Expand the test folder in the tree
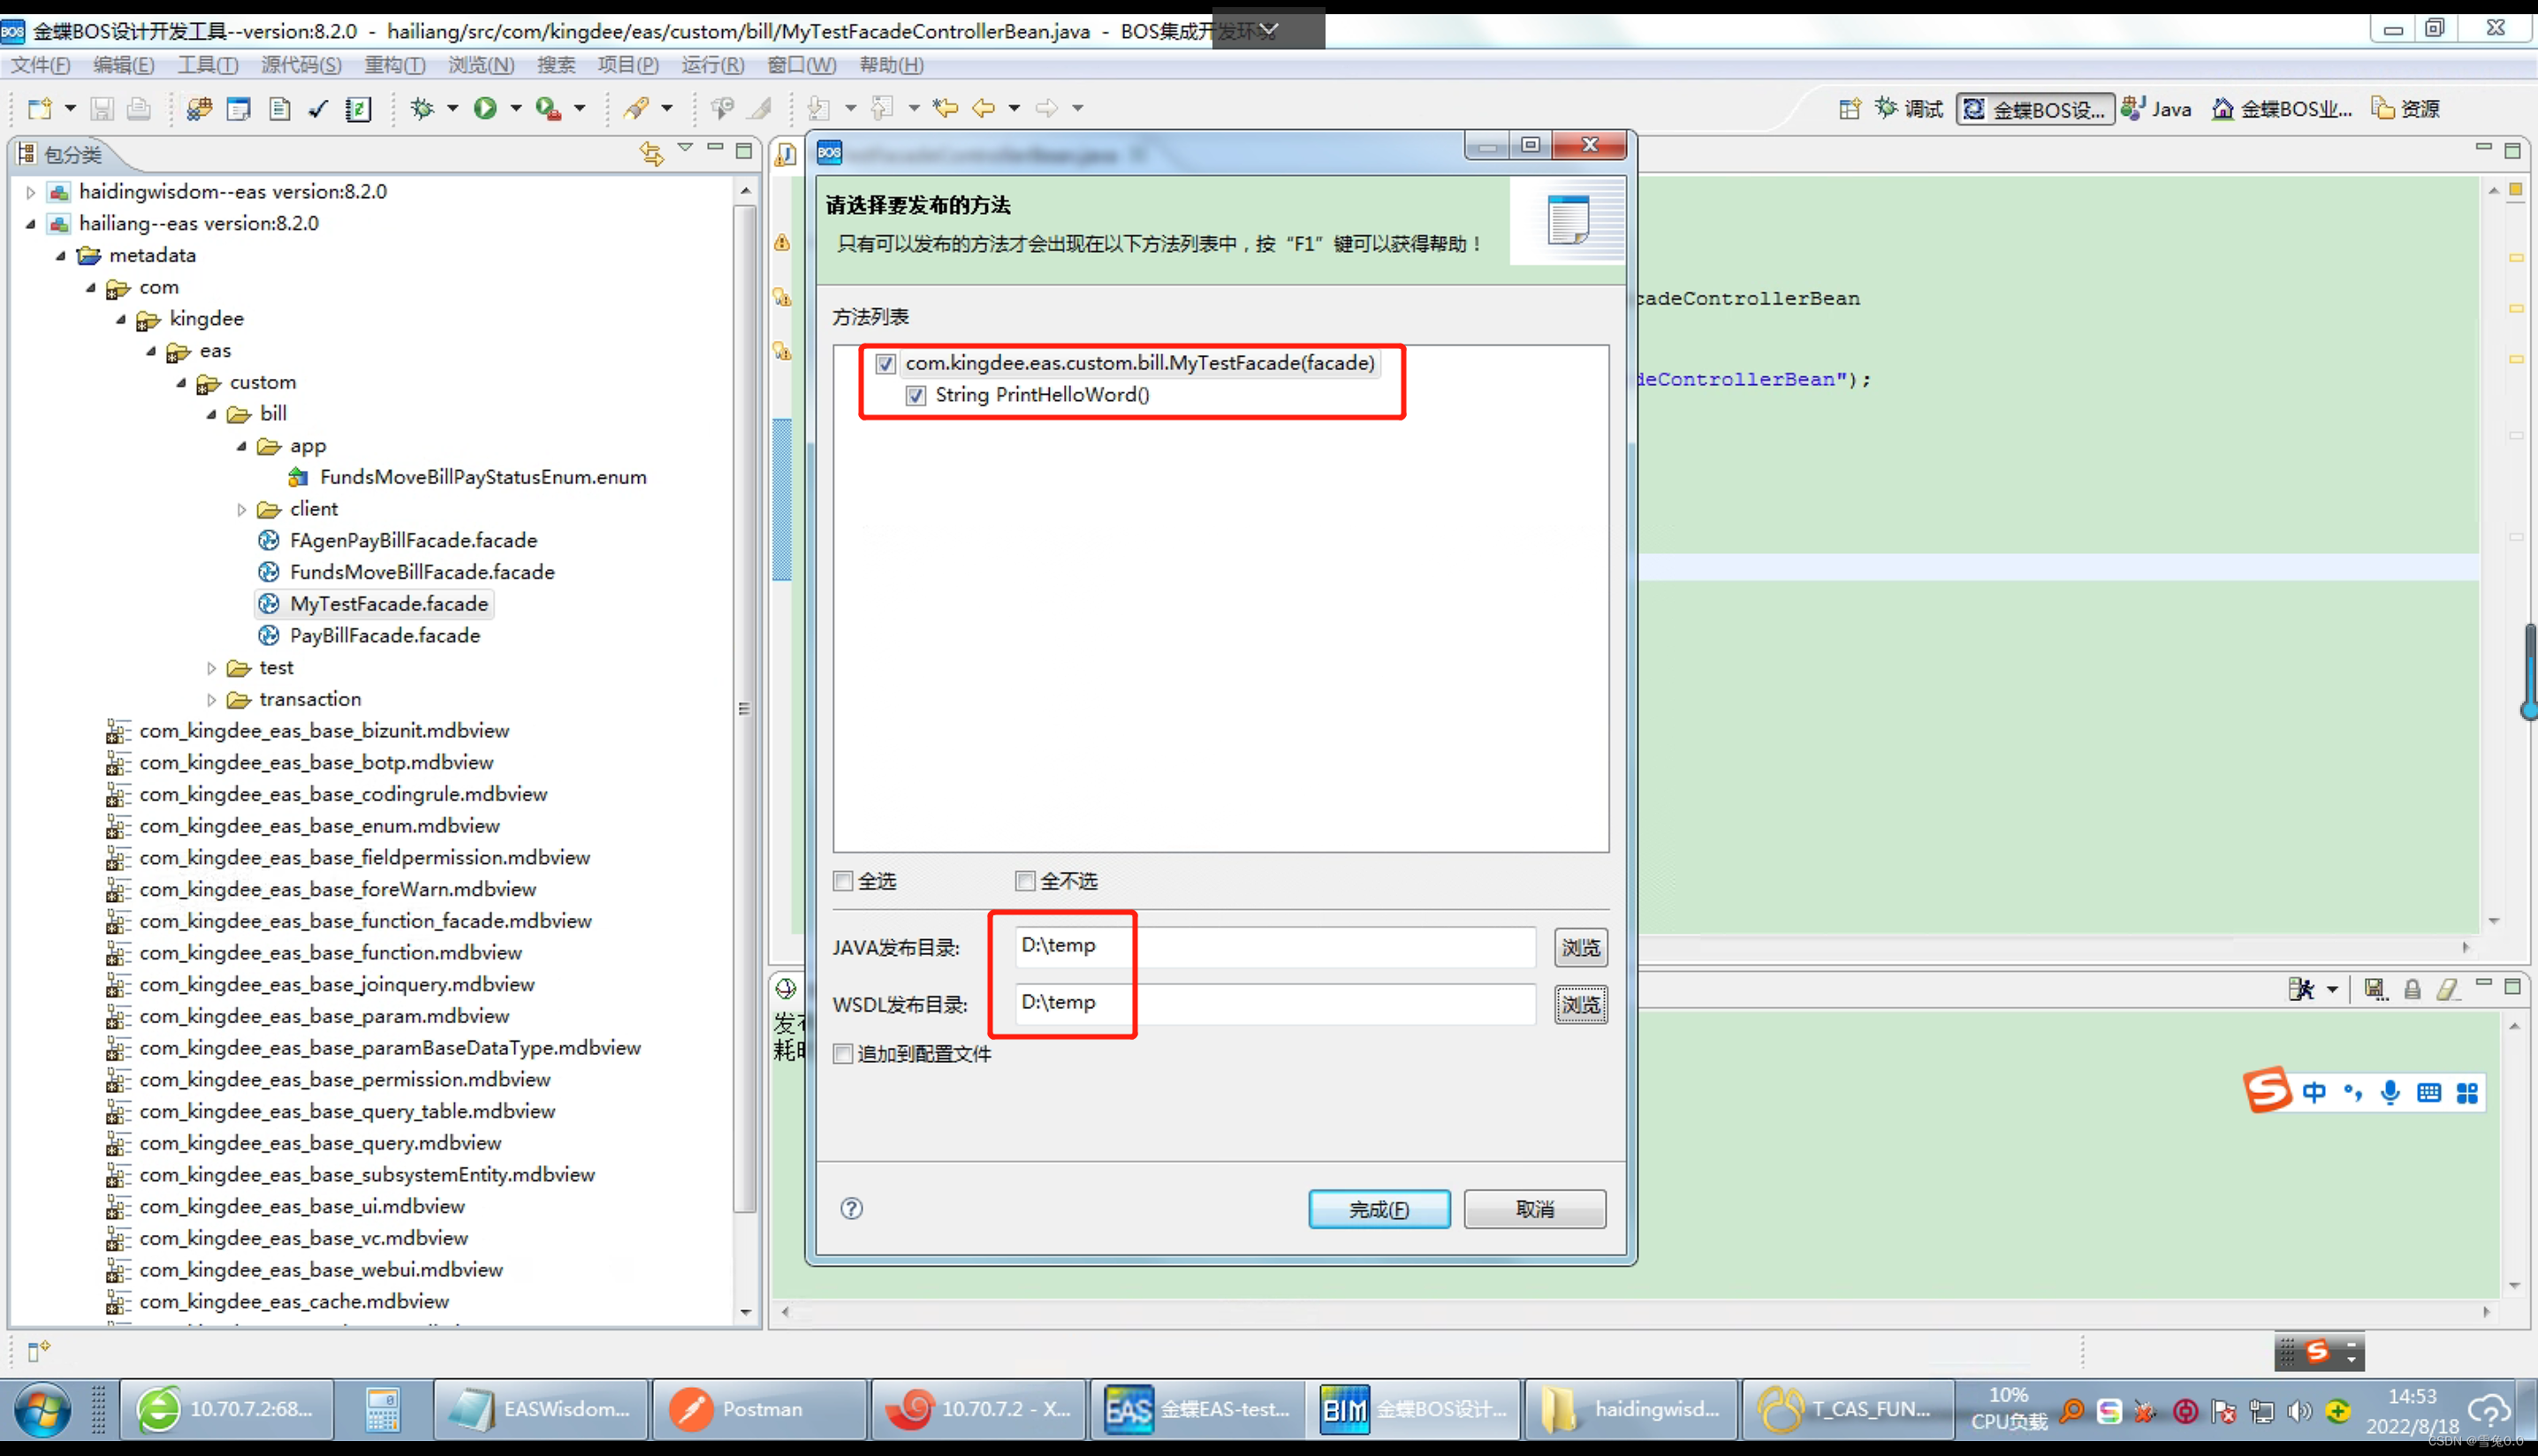Viewport: 2538px width, 1456px height. point(212,668)
